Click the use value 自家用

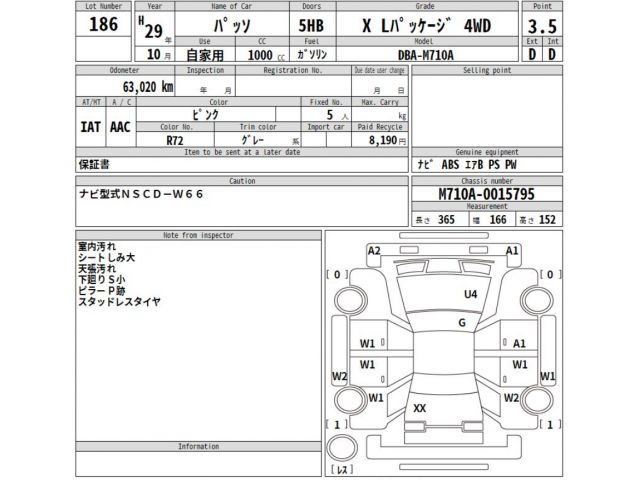pyautogui.click(x=205, y=55)
